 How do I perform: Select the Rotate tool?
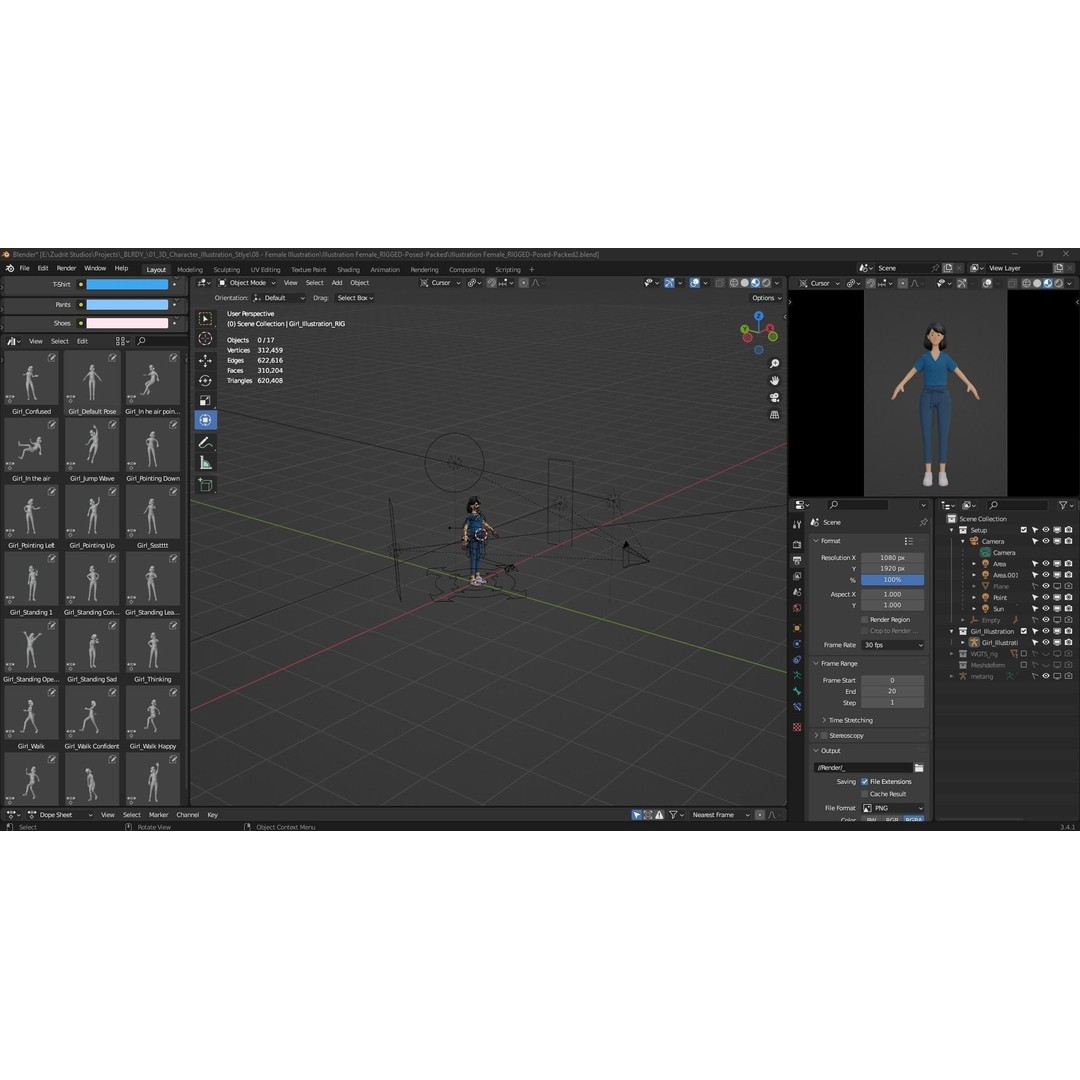[205, 380]
